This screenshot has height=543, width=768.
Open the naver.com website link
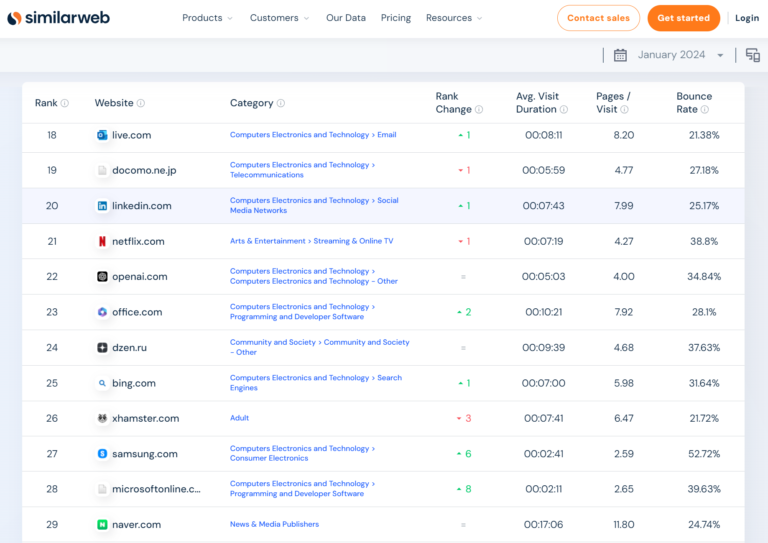pos(136,524)
